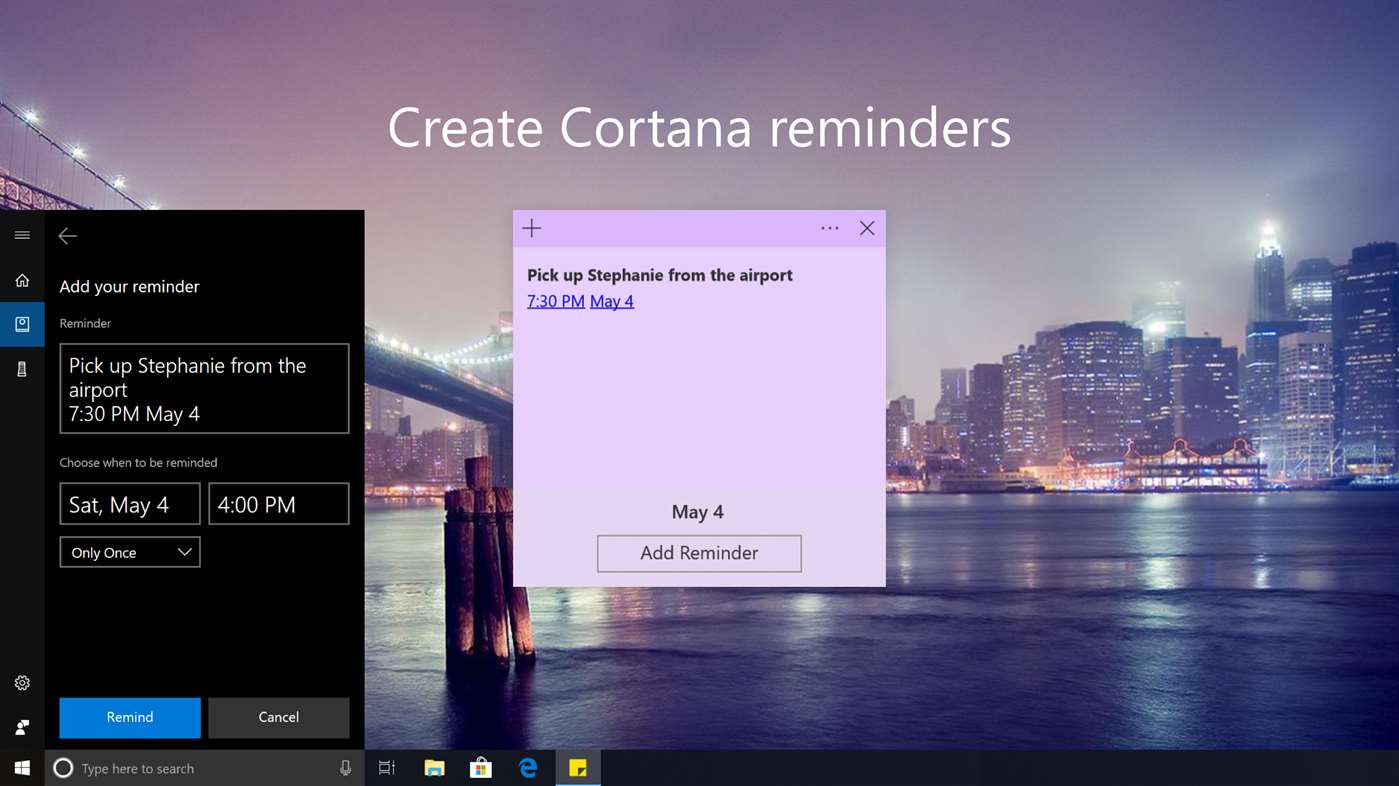Image resolution: width=1399 pixels, height=786 pixels.
Task: Click the Add Reminder button on note
Action: [699, 553]
